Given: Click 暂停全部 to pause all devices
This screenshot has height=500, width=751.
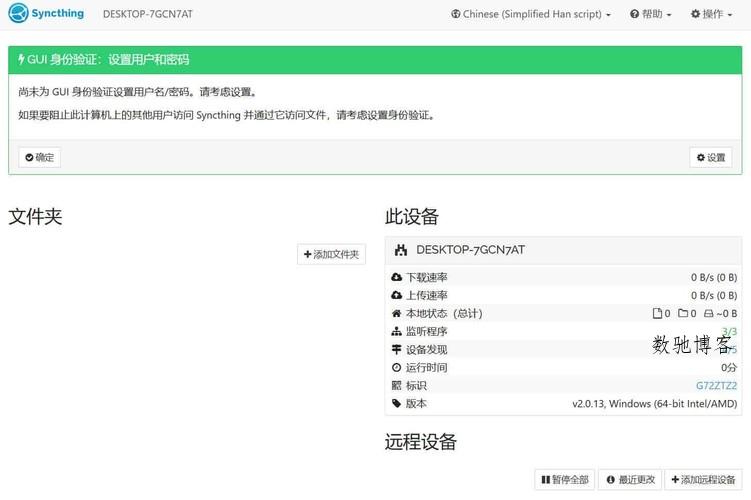Looking at the screenshot, I should [x=565, y=479].
